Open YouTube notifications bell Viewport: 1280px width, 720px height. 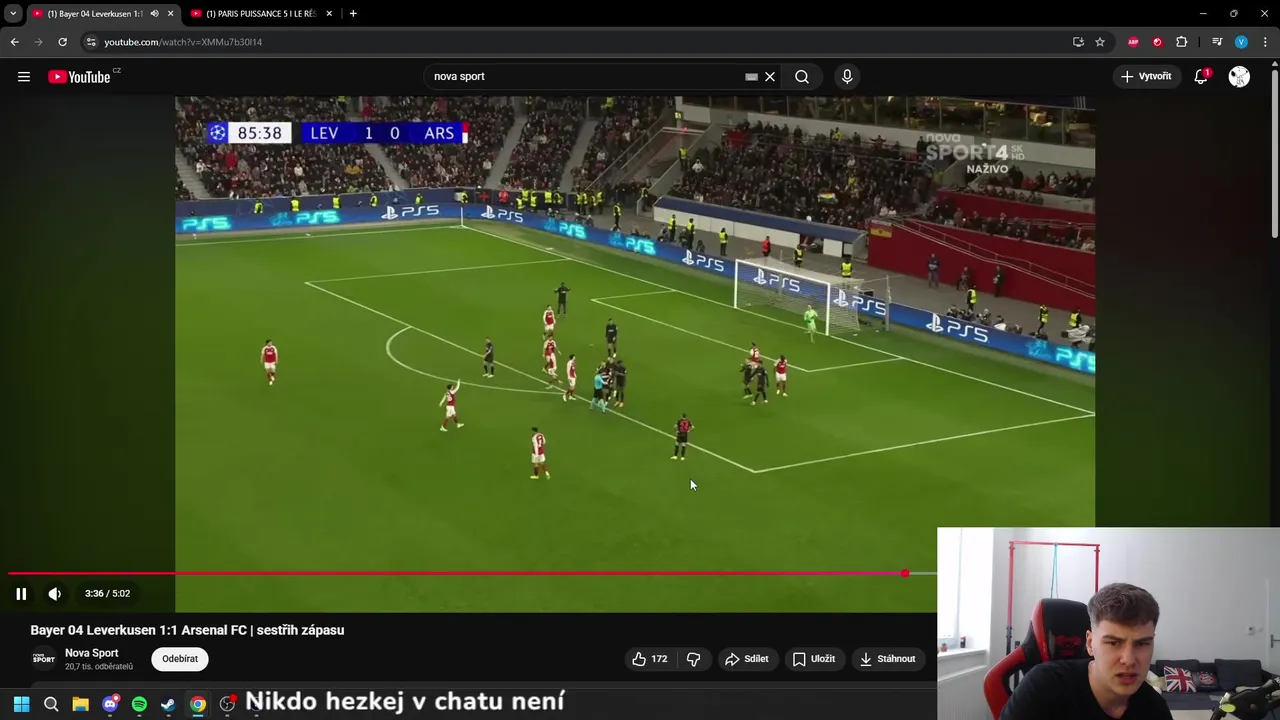1201,77
